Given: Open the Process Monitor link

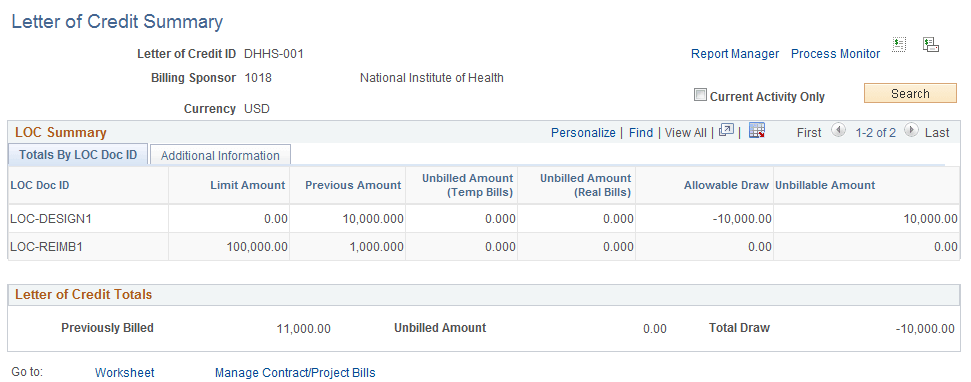Looking at the screenshot, I should (835, 54).
